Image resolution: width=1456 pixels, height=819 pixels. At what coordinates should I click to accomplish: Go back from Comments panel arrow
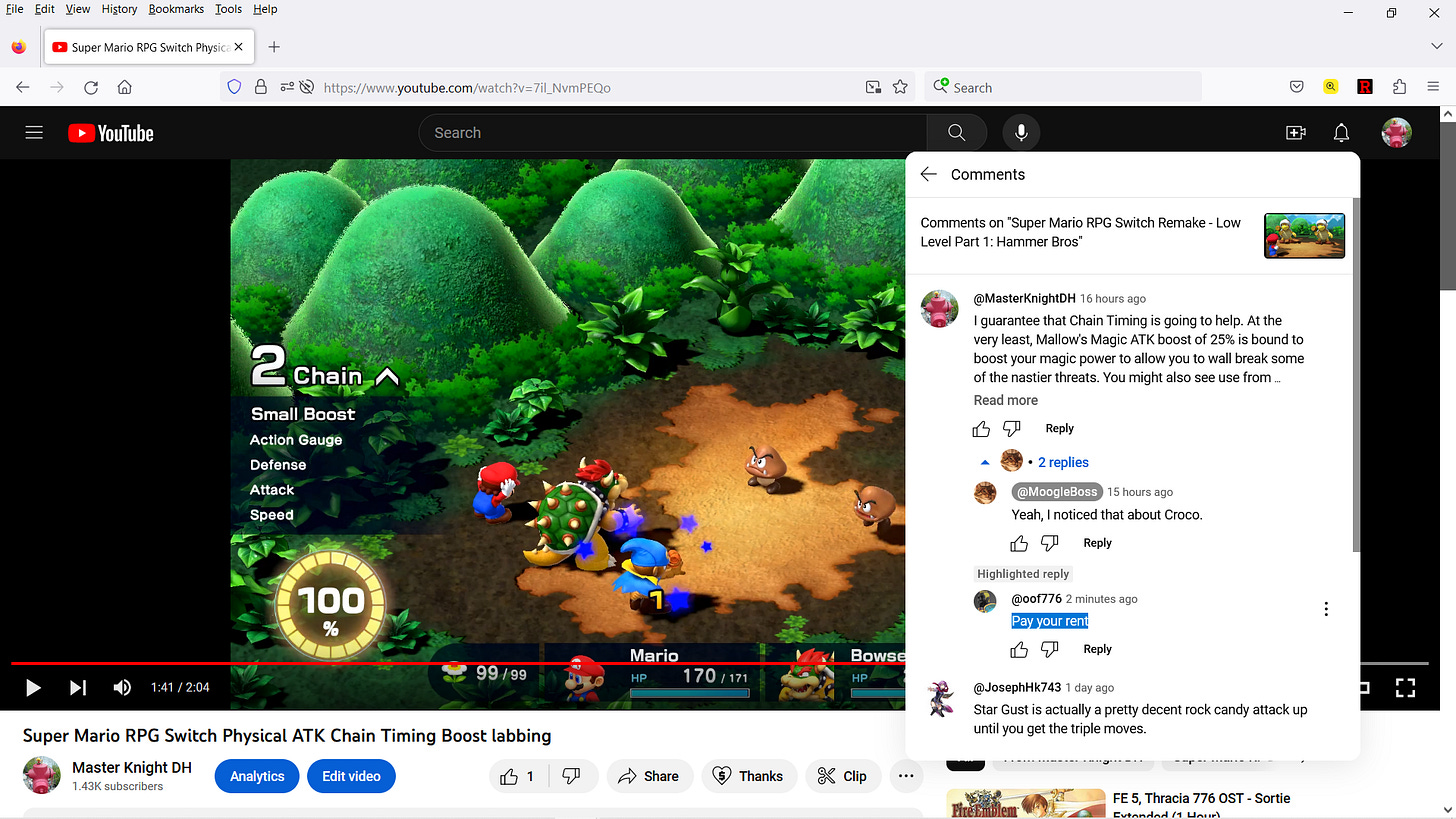928,174
